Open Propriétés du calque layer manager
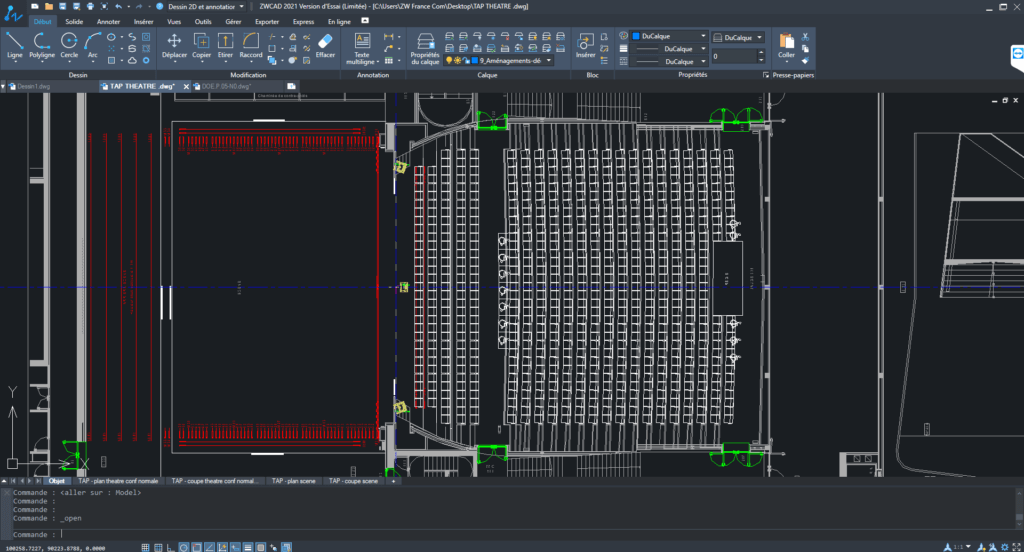 (425, 48)
